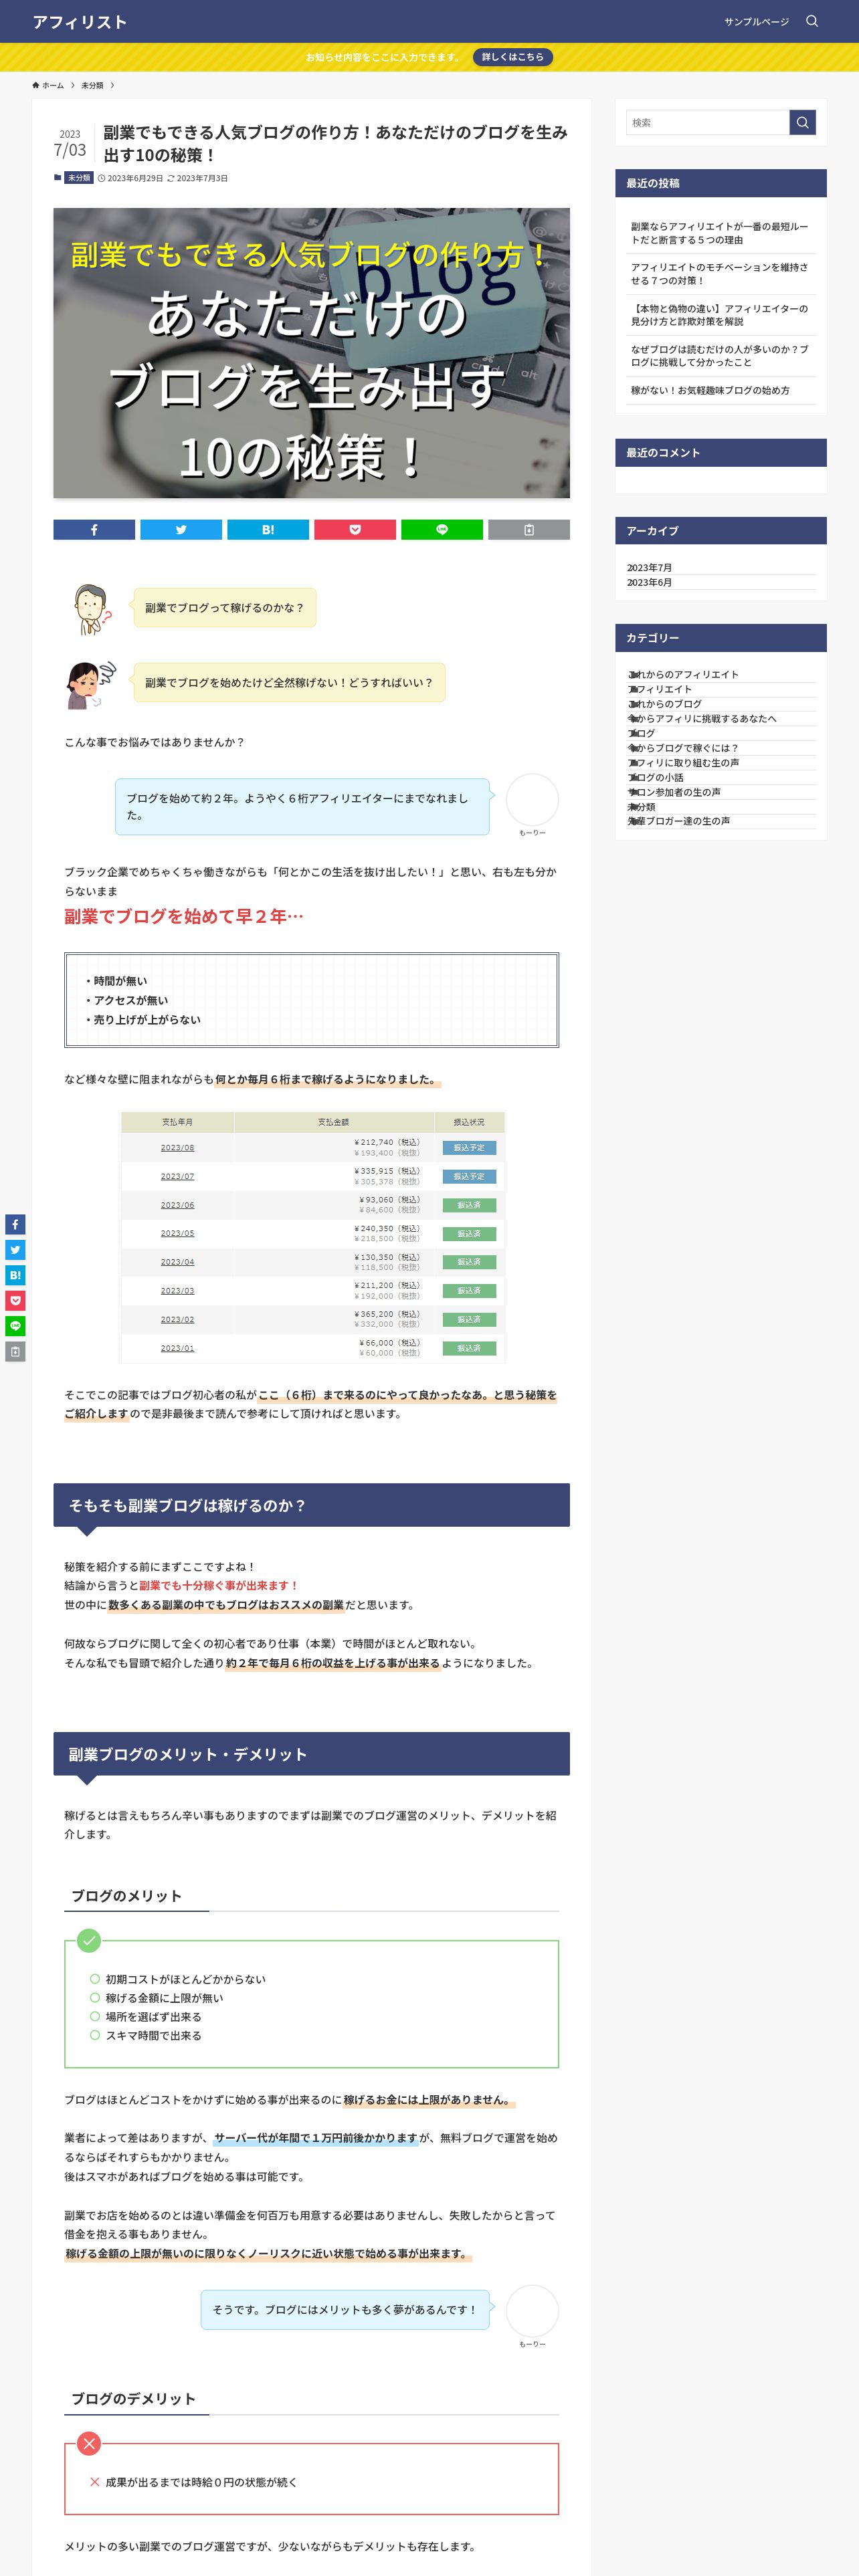This screenshot has height=2576, width=859.
Task: Click list item 初期コストがほとんどかからない
Action: (x=185, y=1979)
